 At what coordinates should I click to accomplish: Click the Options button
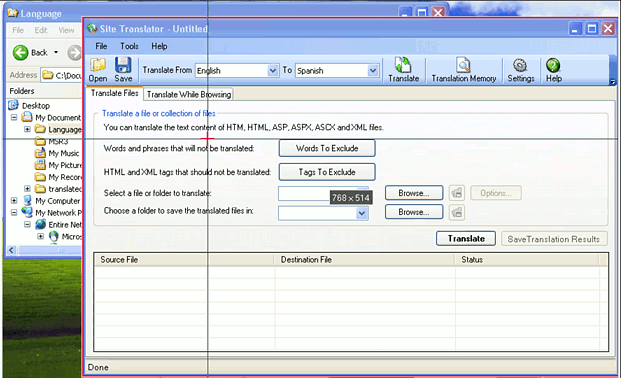click(496, 193)
